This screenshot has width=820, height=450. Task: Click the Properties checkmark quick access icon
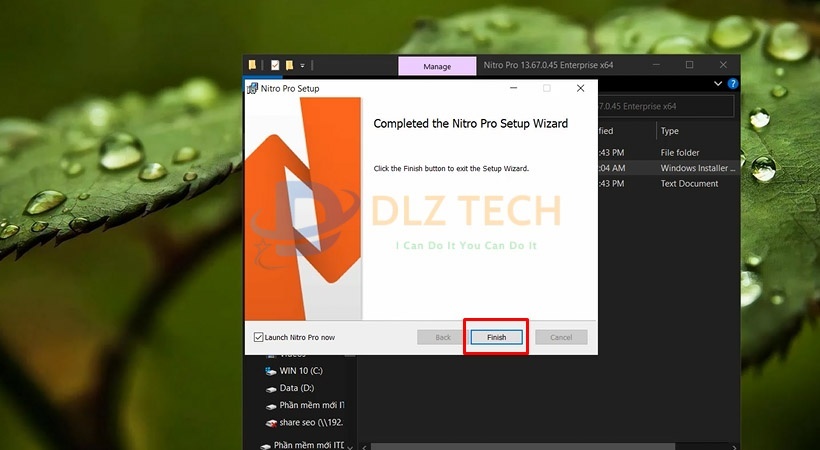pyautogui.click(x=275, y=65)
